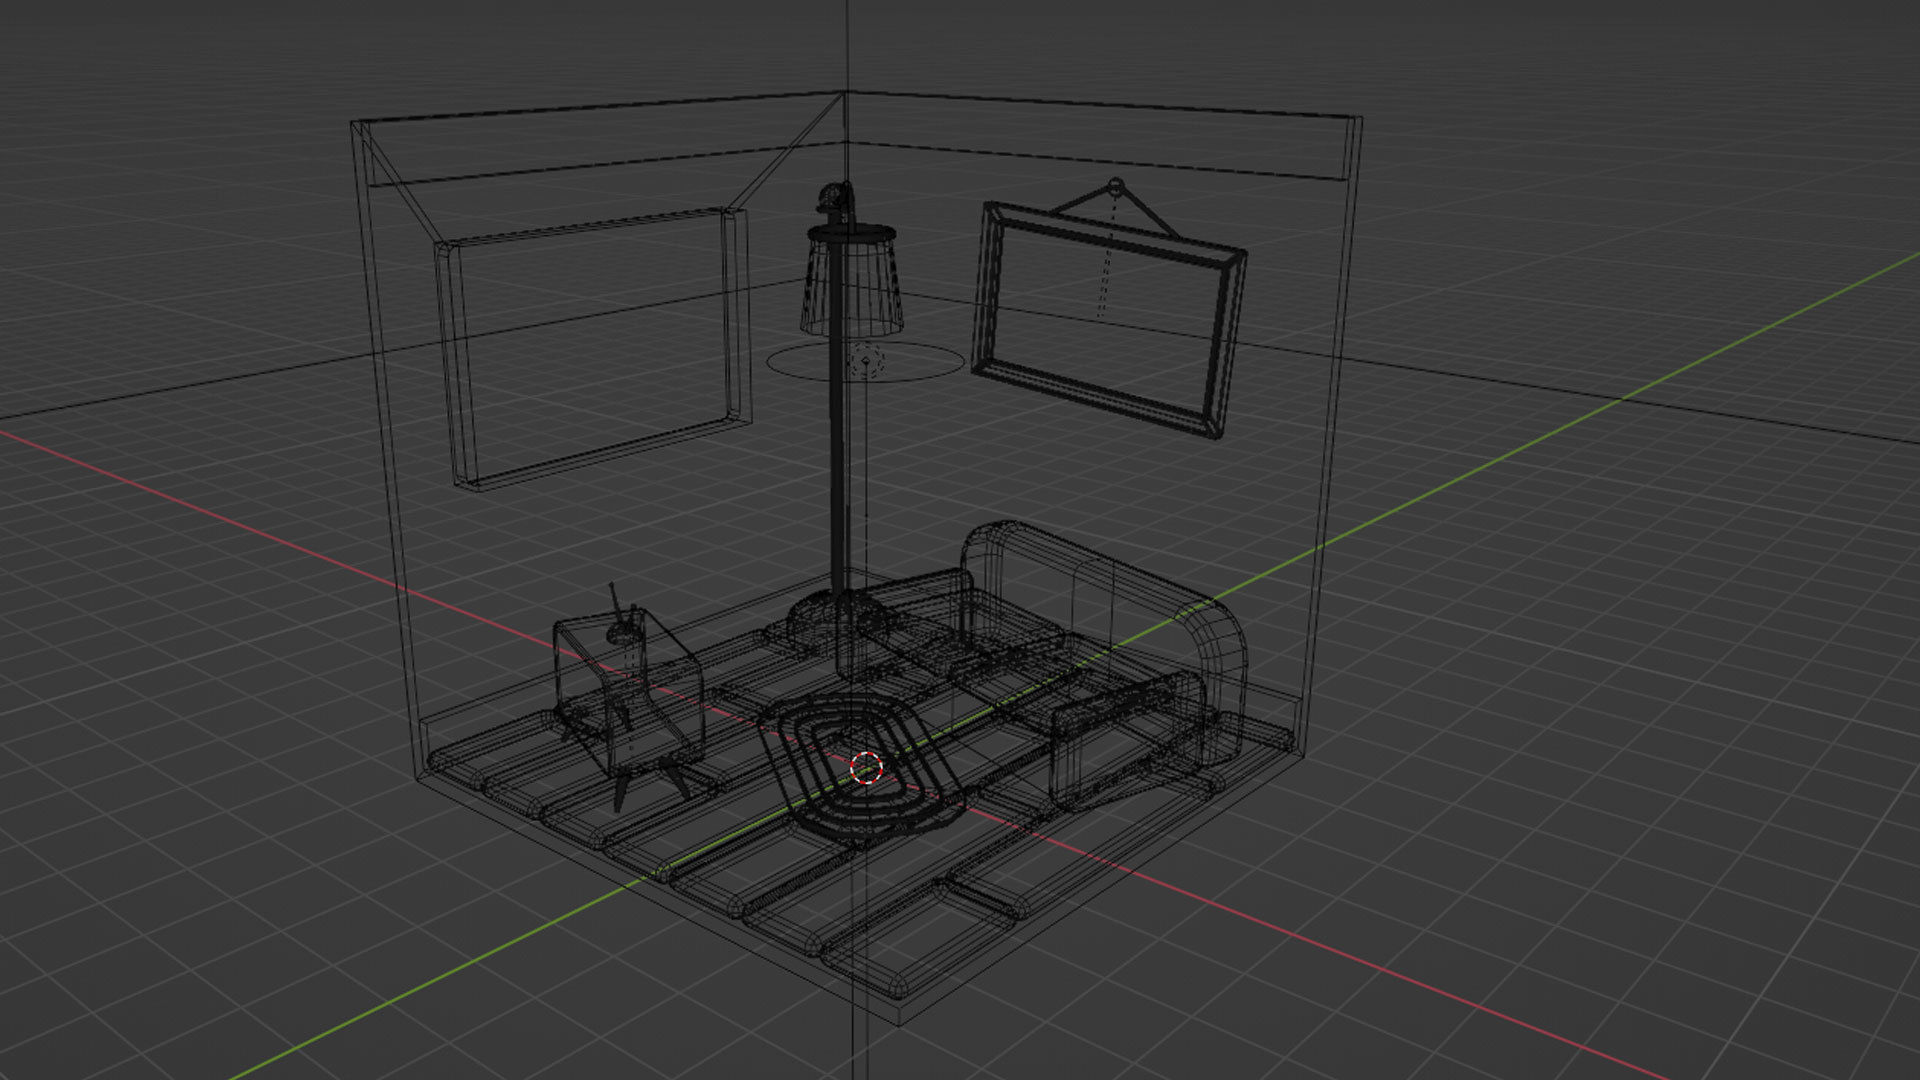Viewport: 1920px width, 1080px height.
Task: Select the retro TV set body
Action: [628, 692]
